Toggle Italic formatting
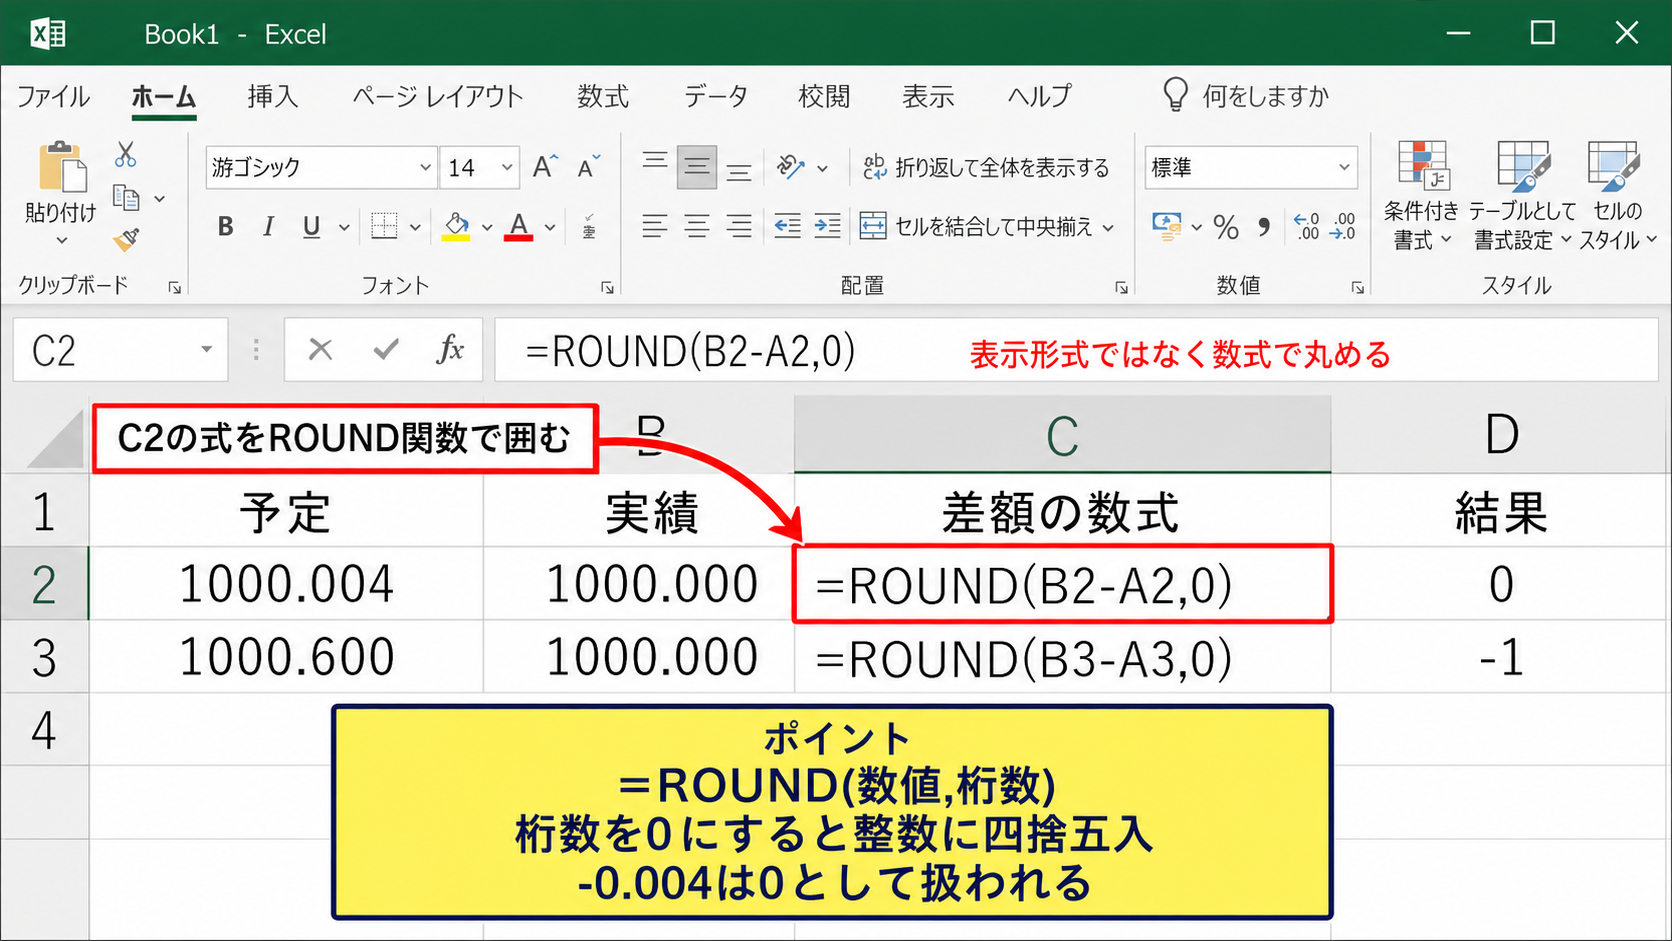This screenshot has height=941, width=1672. 268,227
